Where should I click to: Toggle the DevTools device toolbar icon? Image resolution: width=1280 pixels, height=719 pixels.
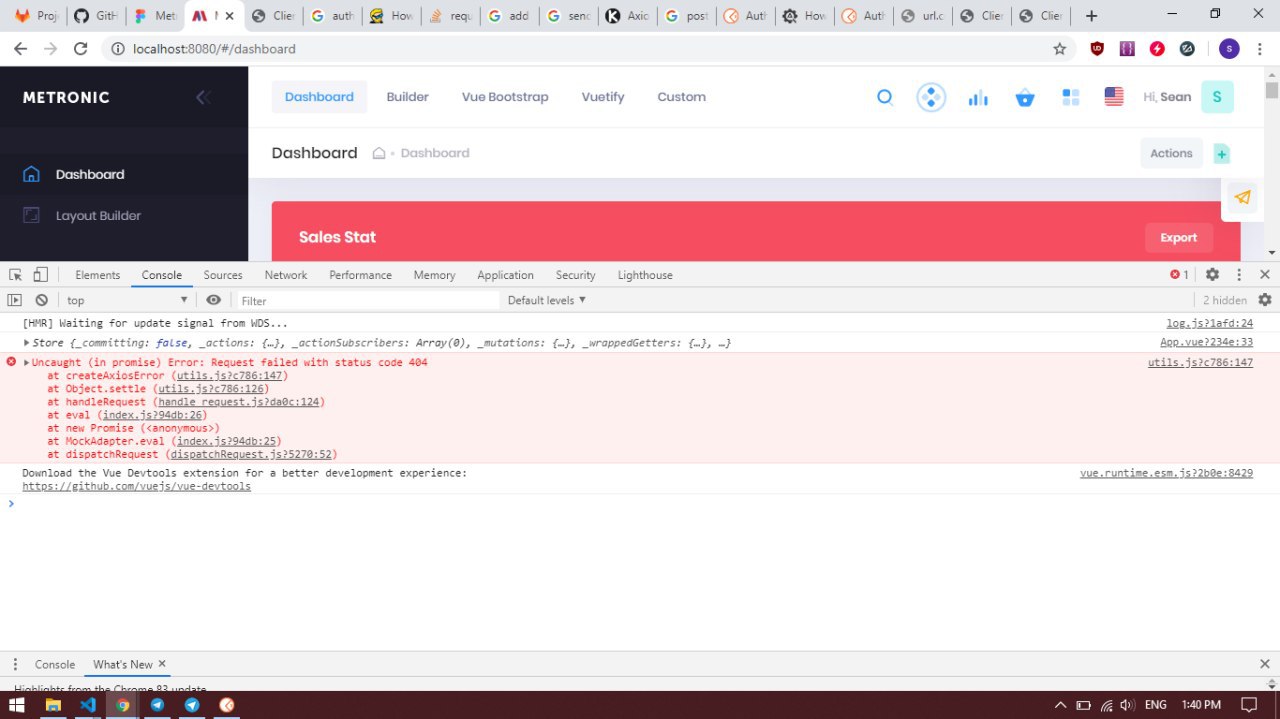[x=40, y=275]
